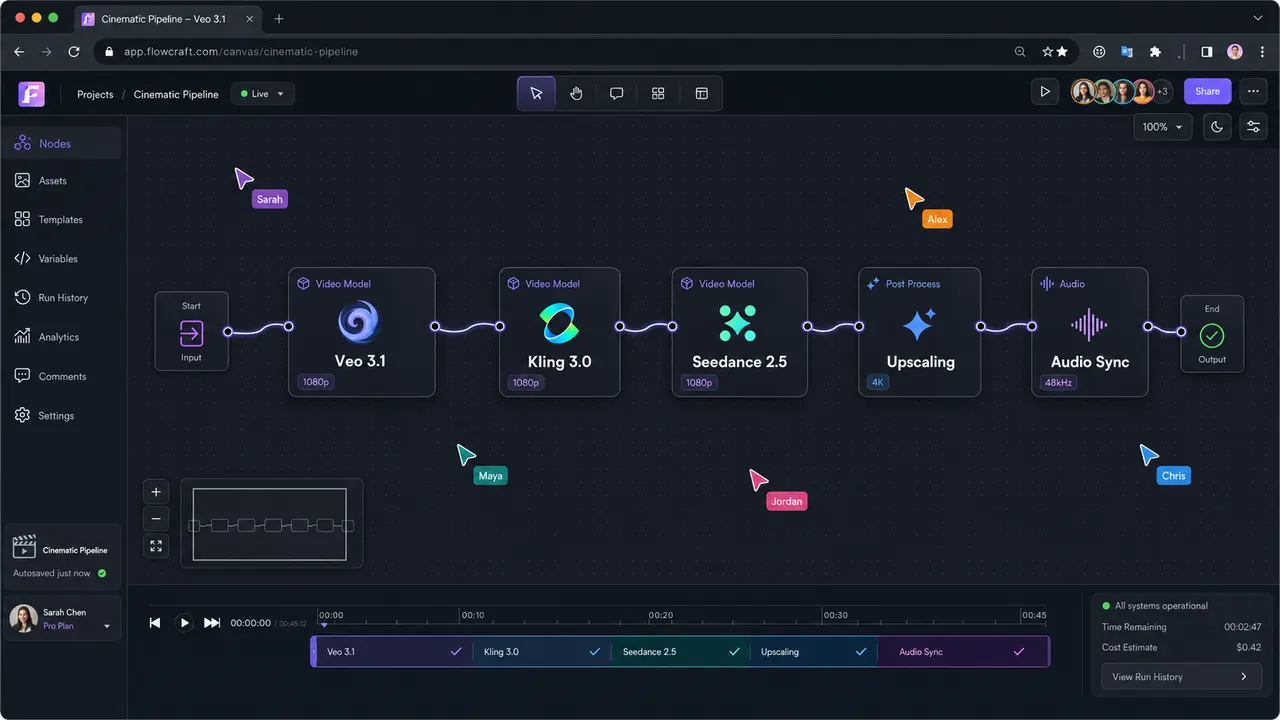Open the more options menu beside Share

pos(1254,92)
